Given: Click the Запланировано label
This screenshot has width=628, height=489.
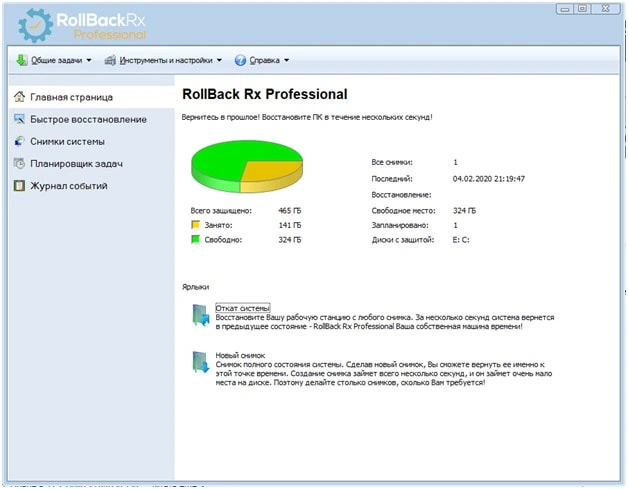Looking at the screenshot, I should point(400,225).
